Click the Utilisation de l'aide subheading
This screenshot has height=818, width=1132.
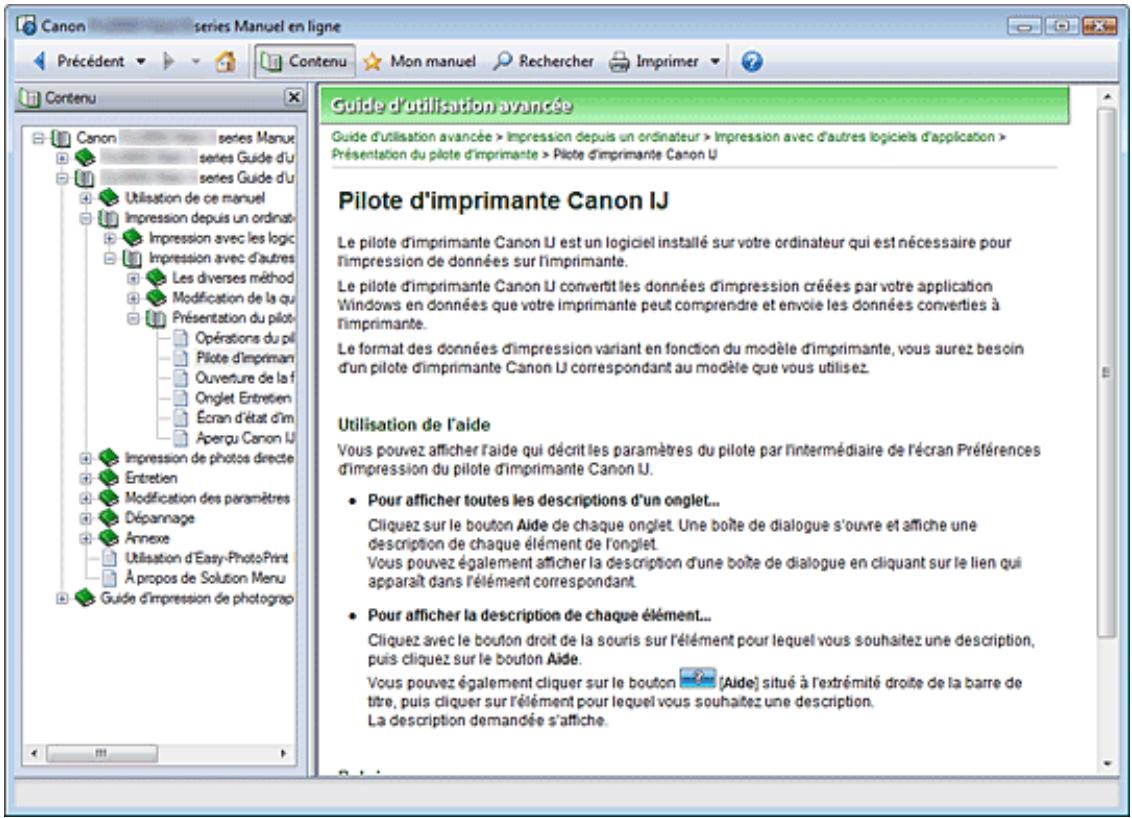(x=414, y=425)
